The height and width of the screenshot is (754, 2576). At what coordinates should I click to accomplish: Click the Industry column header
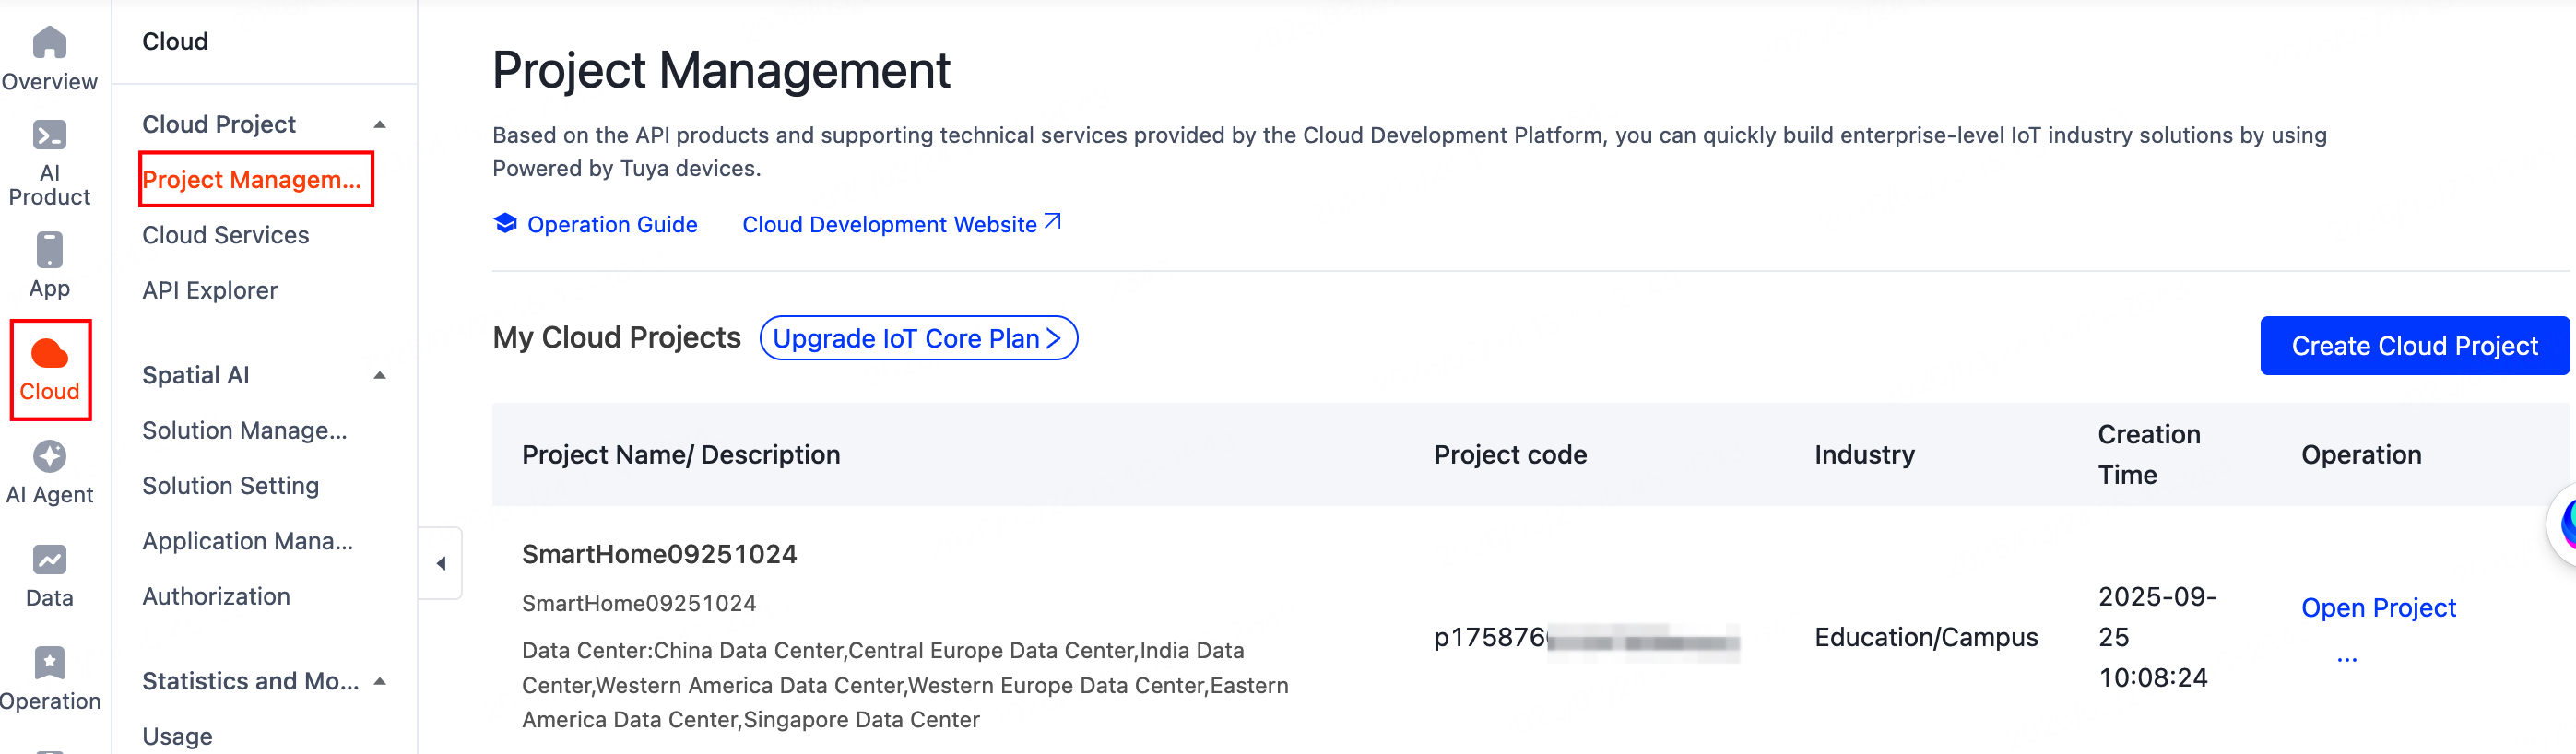click(x=1864, y=455)
